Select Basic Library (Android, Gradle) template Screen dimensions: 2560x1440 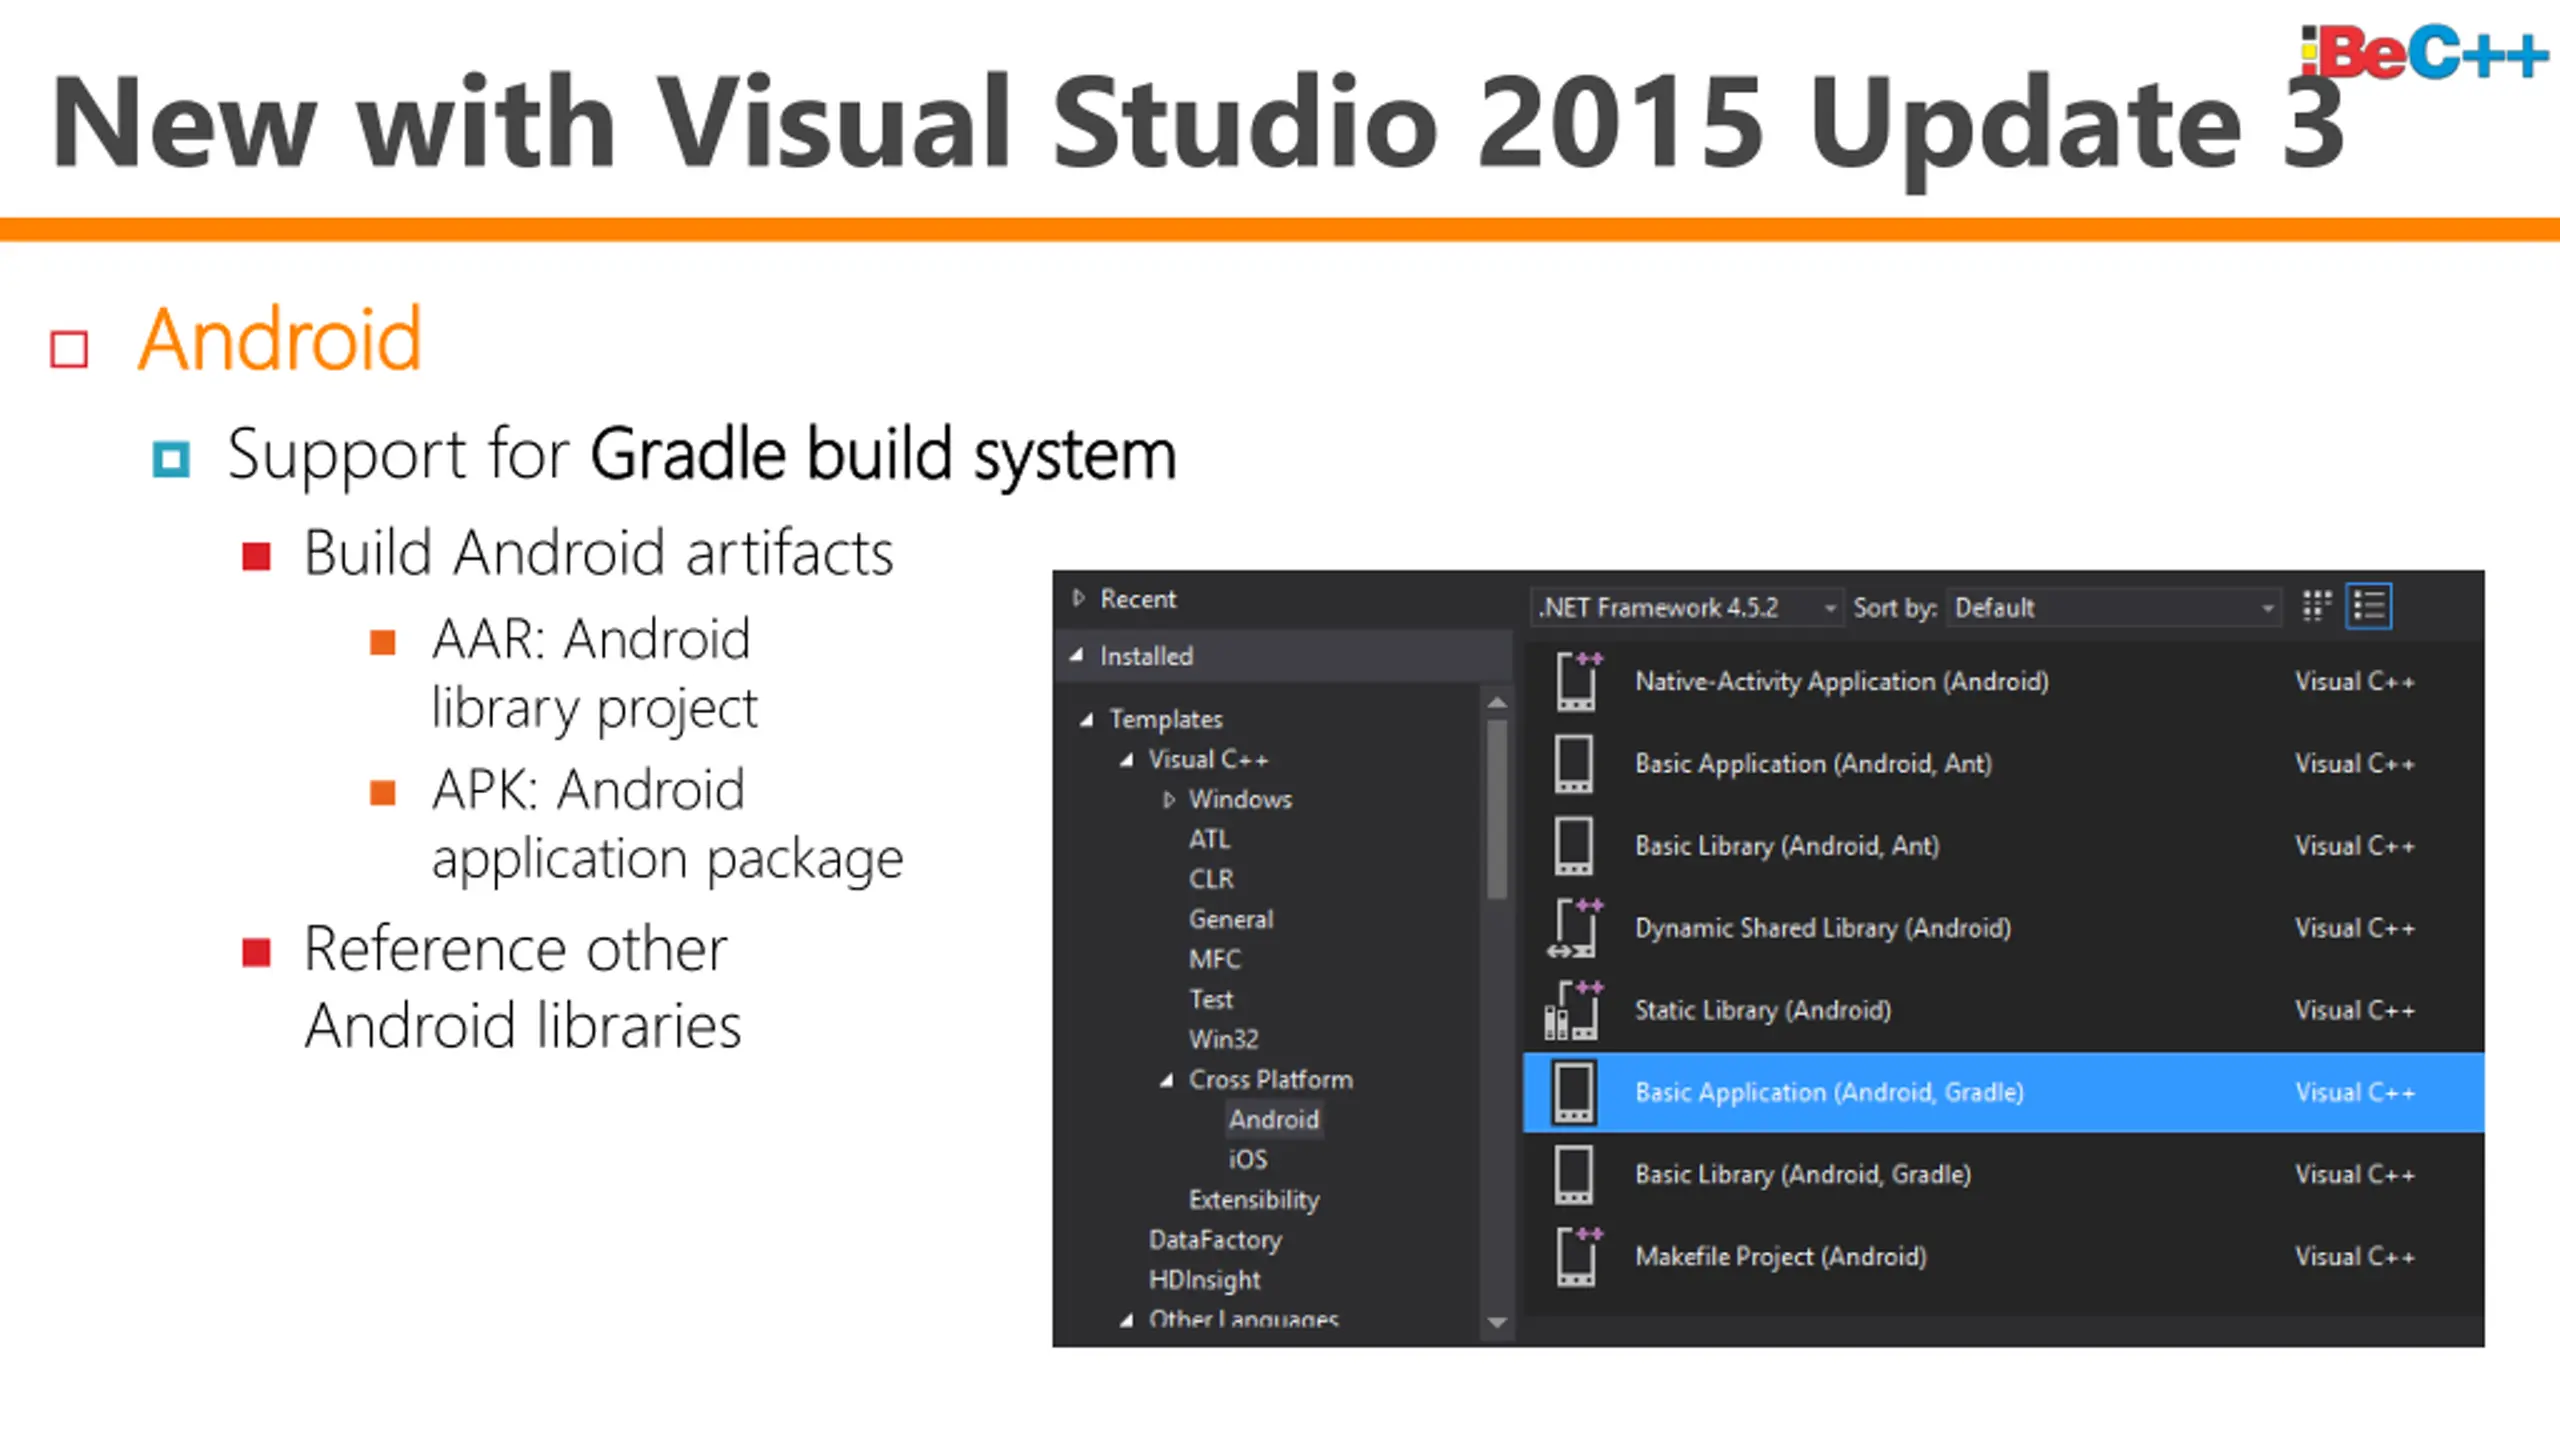[x=2003, y=1174]
